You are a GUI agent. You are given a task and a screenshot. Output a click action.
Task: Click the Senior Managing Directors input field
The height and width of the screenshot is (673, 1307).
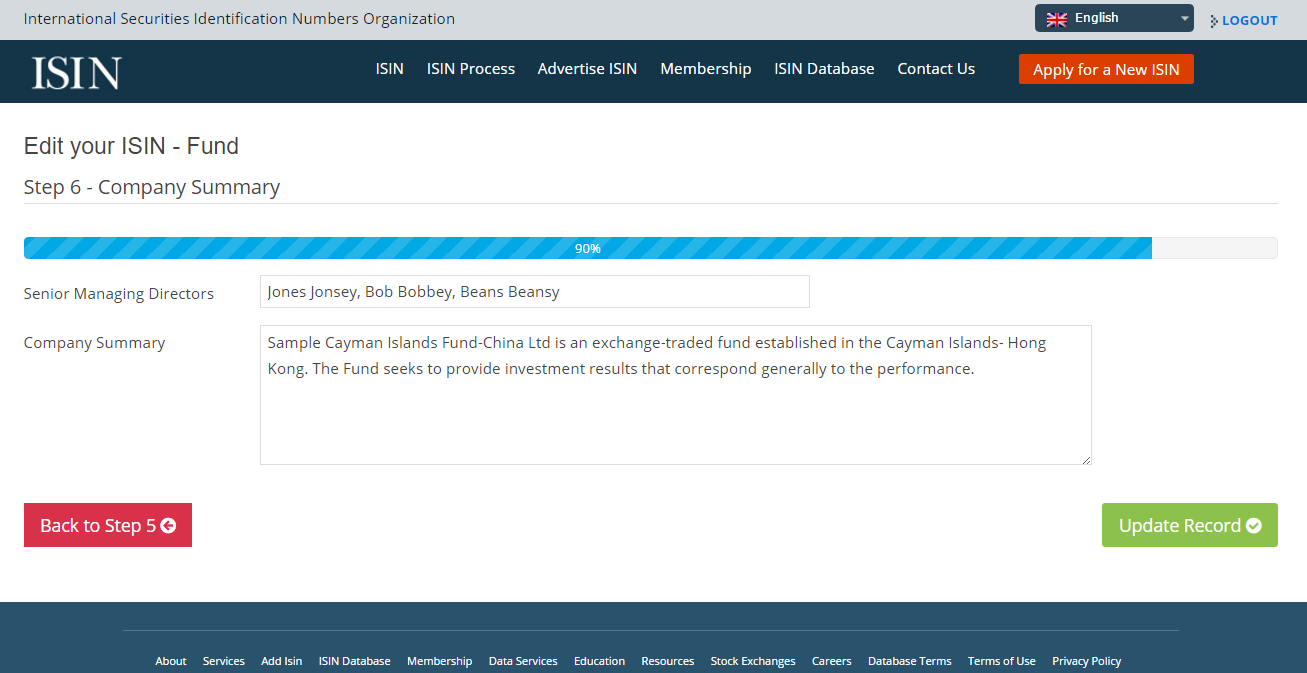(x=534, y=292)
